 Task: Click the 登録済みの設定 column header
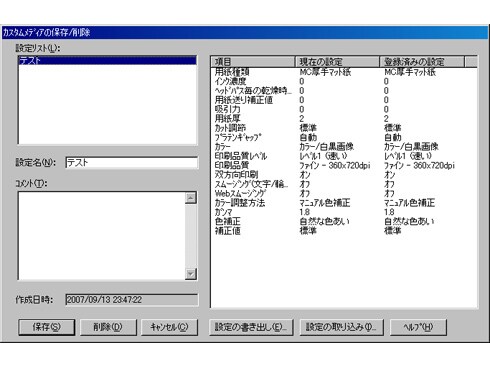(422, 62)
